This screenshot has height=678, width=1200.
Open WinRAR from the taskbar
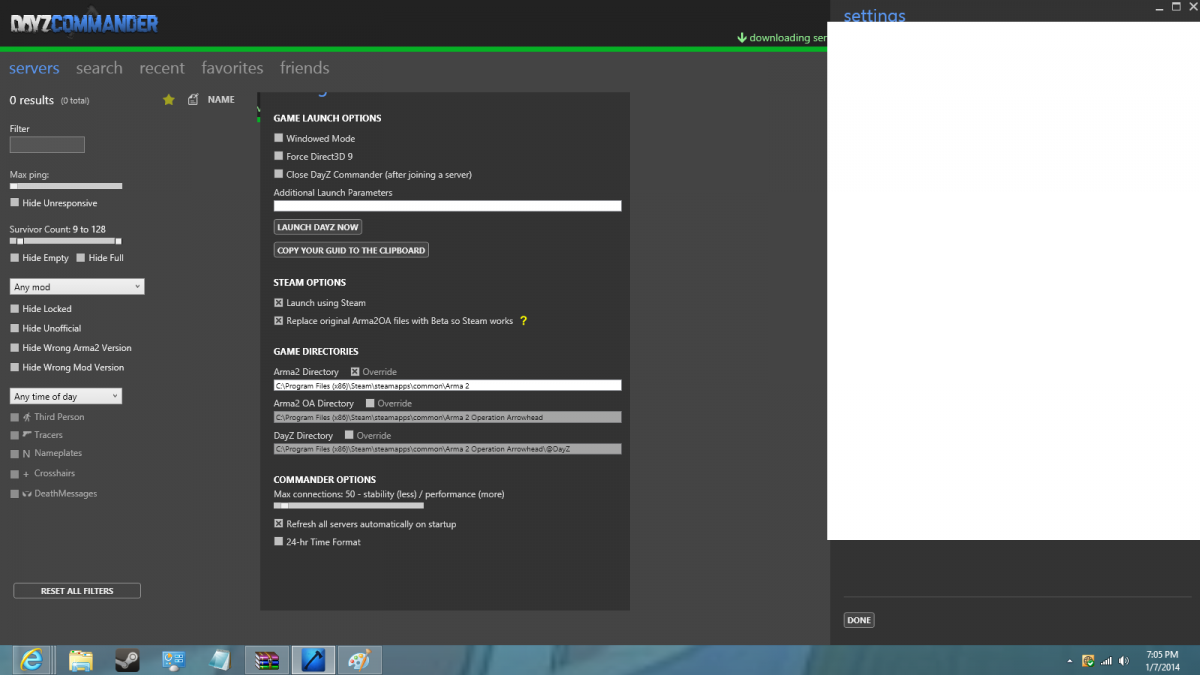tap(267, 660)
